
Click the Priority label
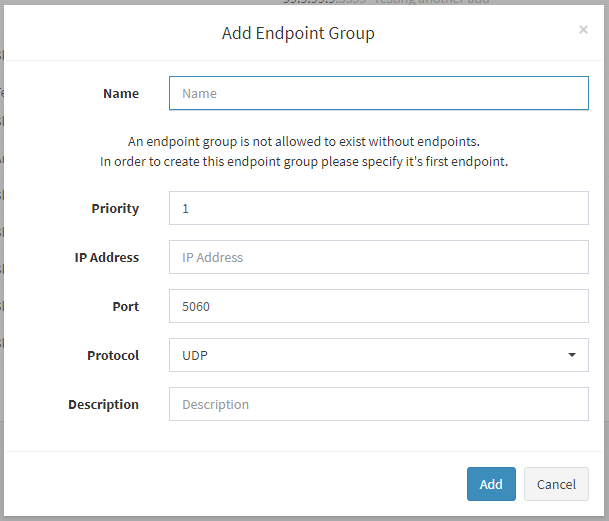click(x=115, y=209)
